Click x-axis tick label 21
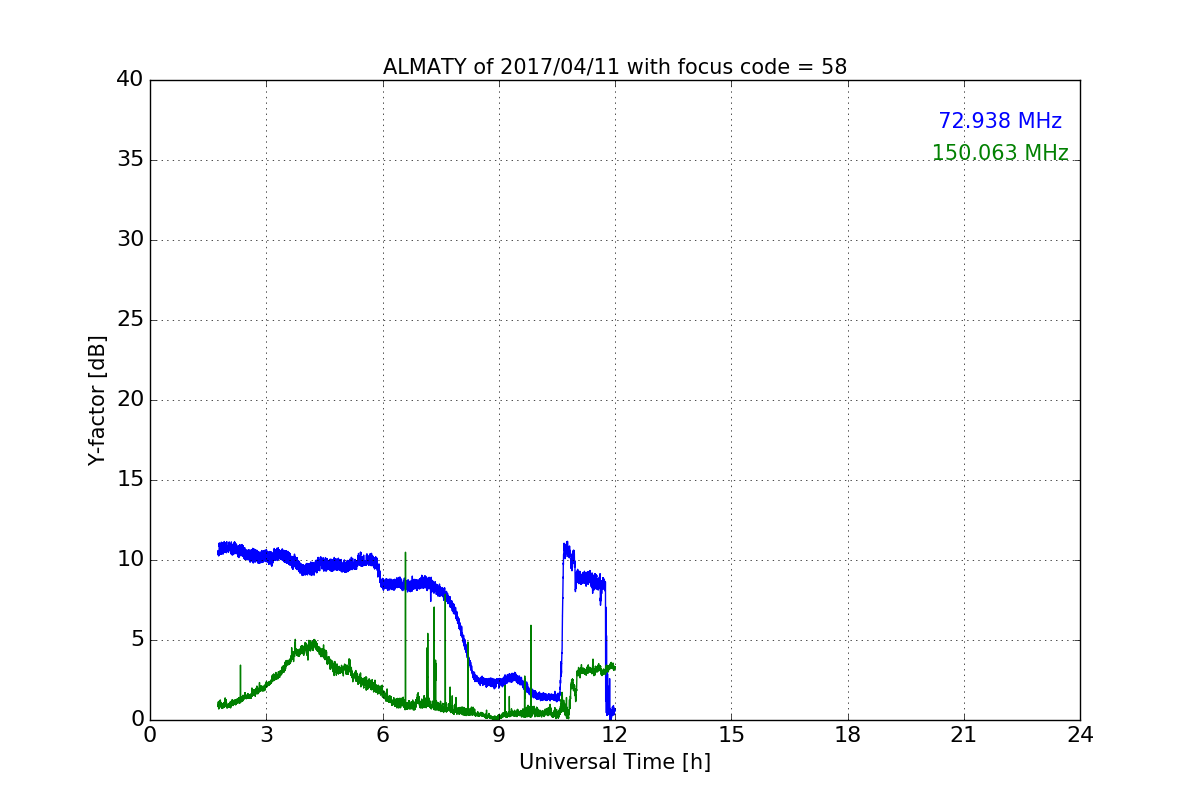 pyautogui.click(x=964, y=735)
